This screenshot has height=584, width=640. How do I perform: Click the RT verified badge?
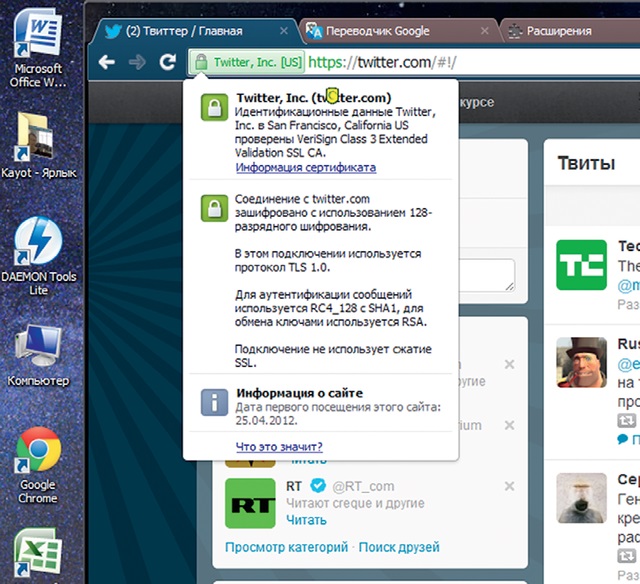tap(318, 486)
